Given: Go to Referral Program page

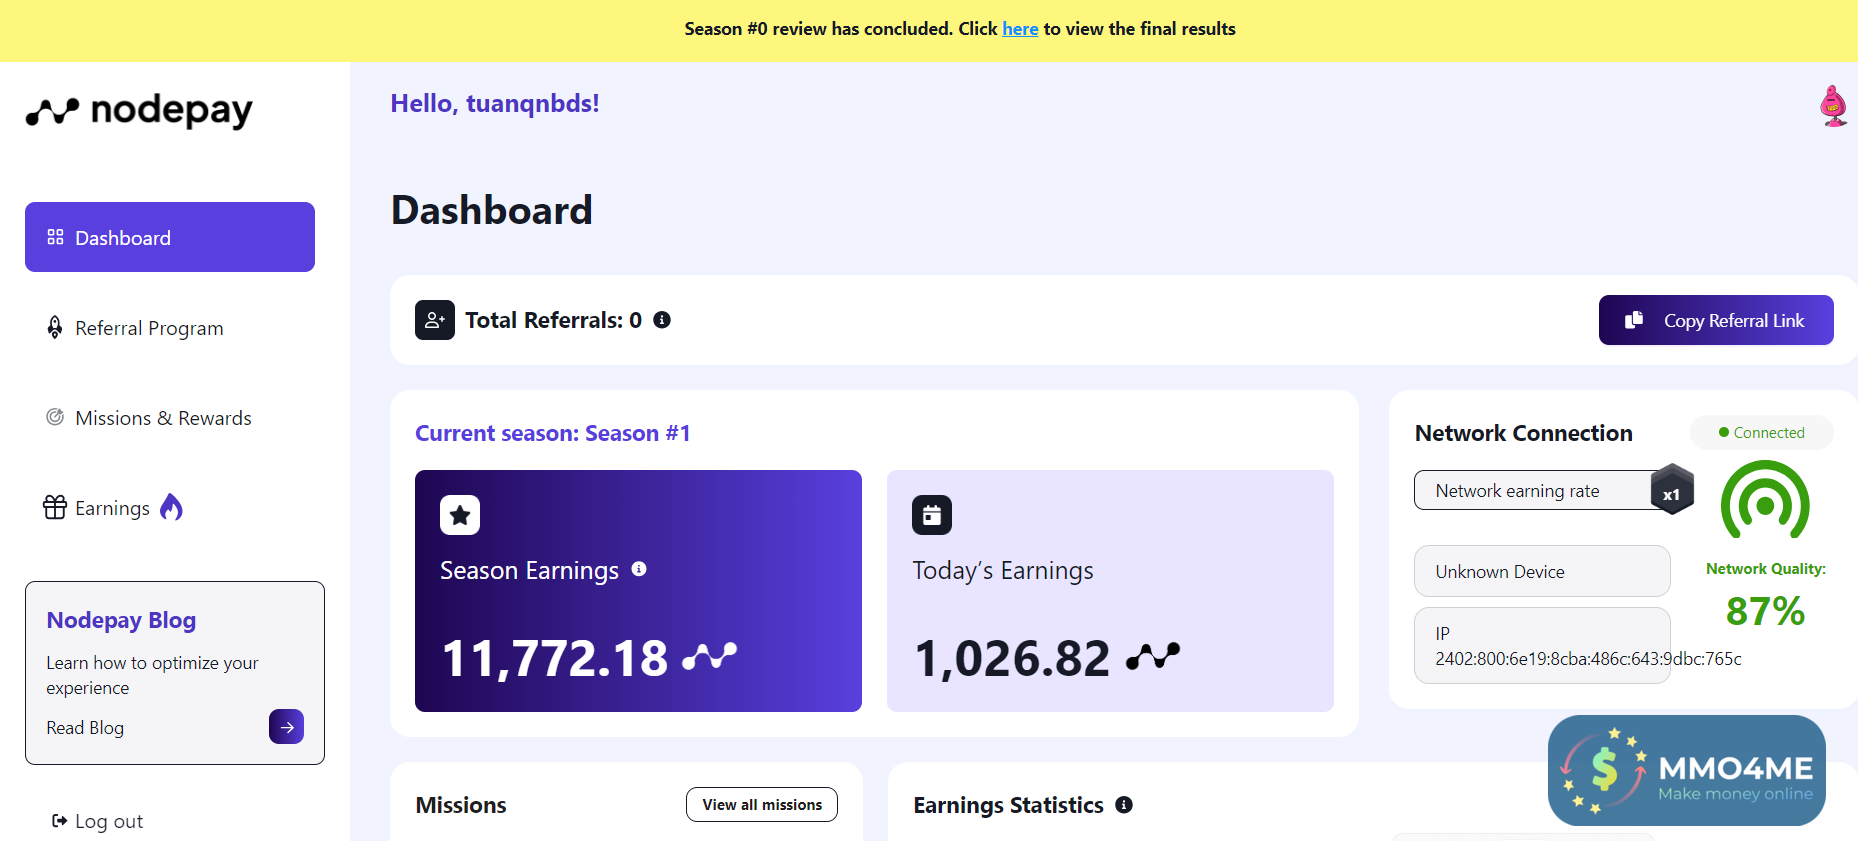Looking at the screenshot, I should 149,328.
